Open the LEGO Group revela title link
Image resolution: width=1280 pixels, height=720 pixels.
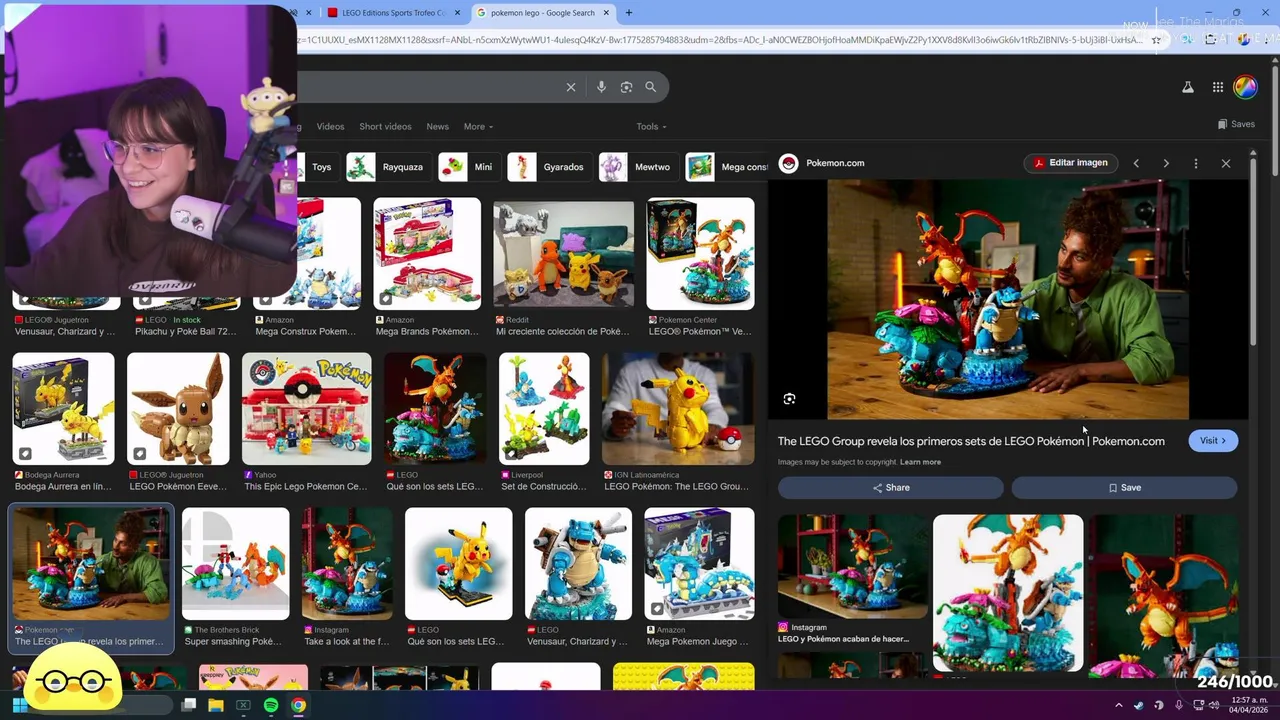pos(971,441)
